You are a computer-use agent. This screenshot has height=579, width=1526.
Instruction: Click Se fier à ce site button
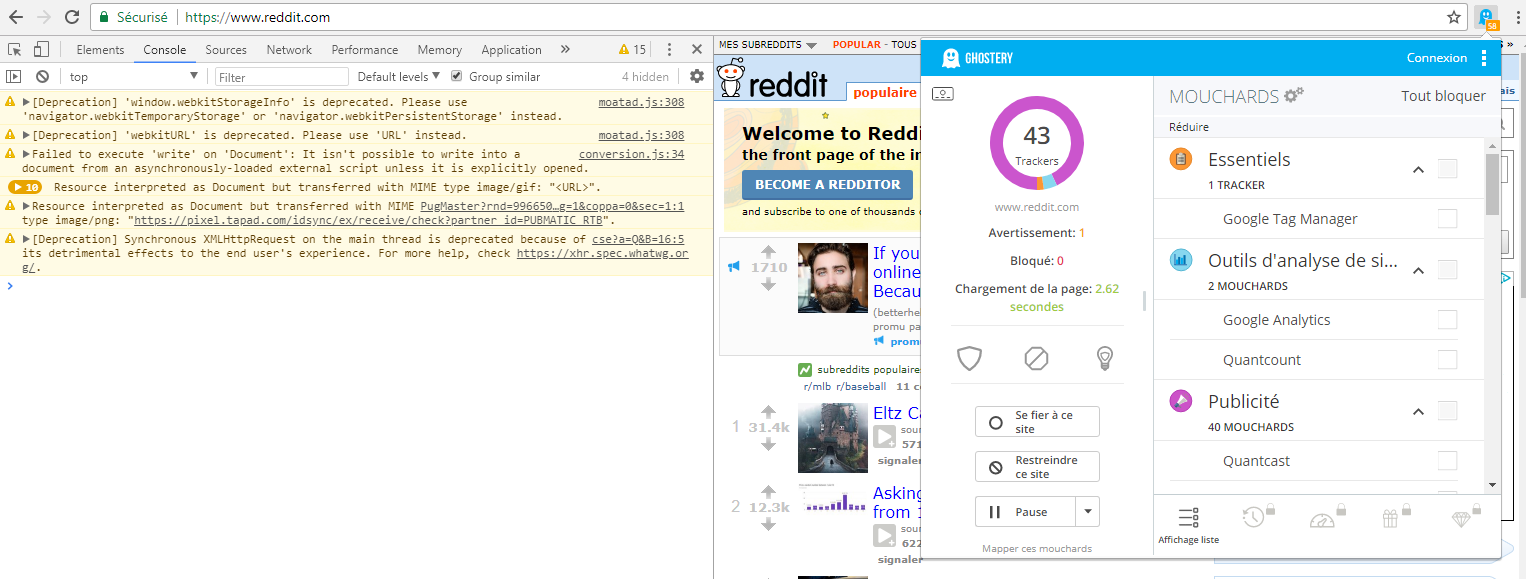(x=1037, y=422)
